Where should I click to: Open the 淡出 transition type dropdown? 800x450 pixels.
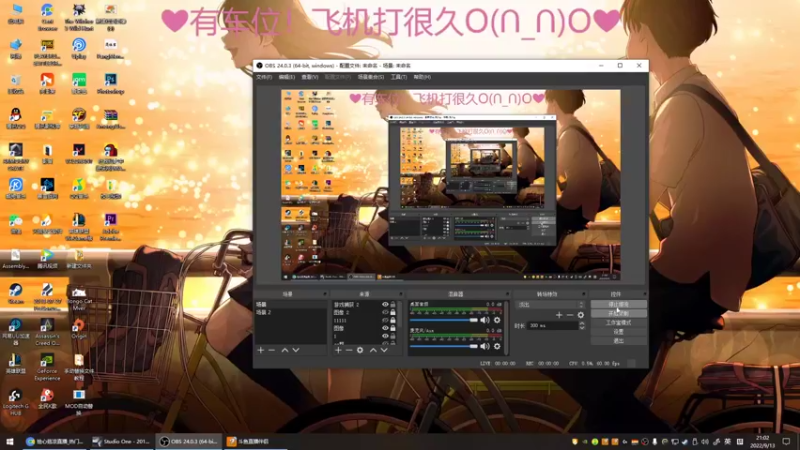click(x=550, y=305)
